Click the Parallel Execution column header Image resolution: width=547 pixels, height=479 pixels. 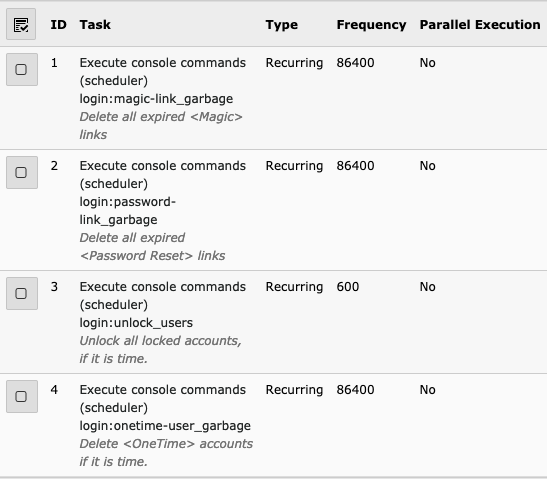pyautogui.click(x=480, y=25)
